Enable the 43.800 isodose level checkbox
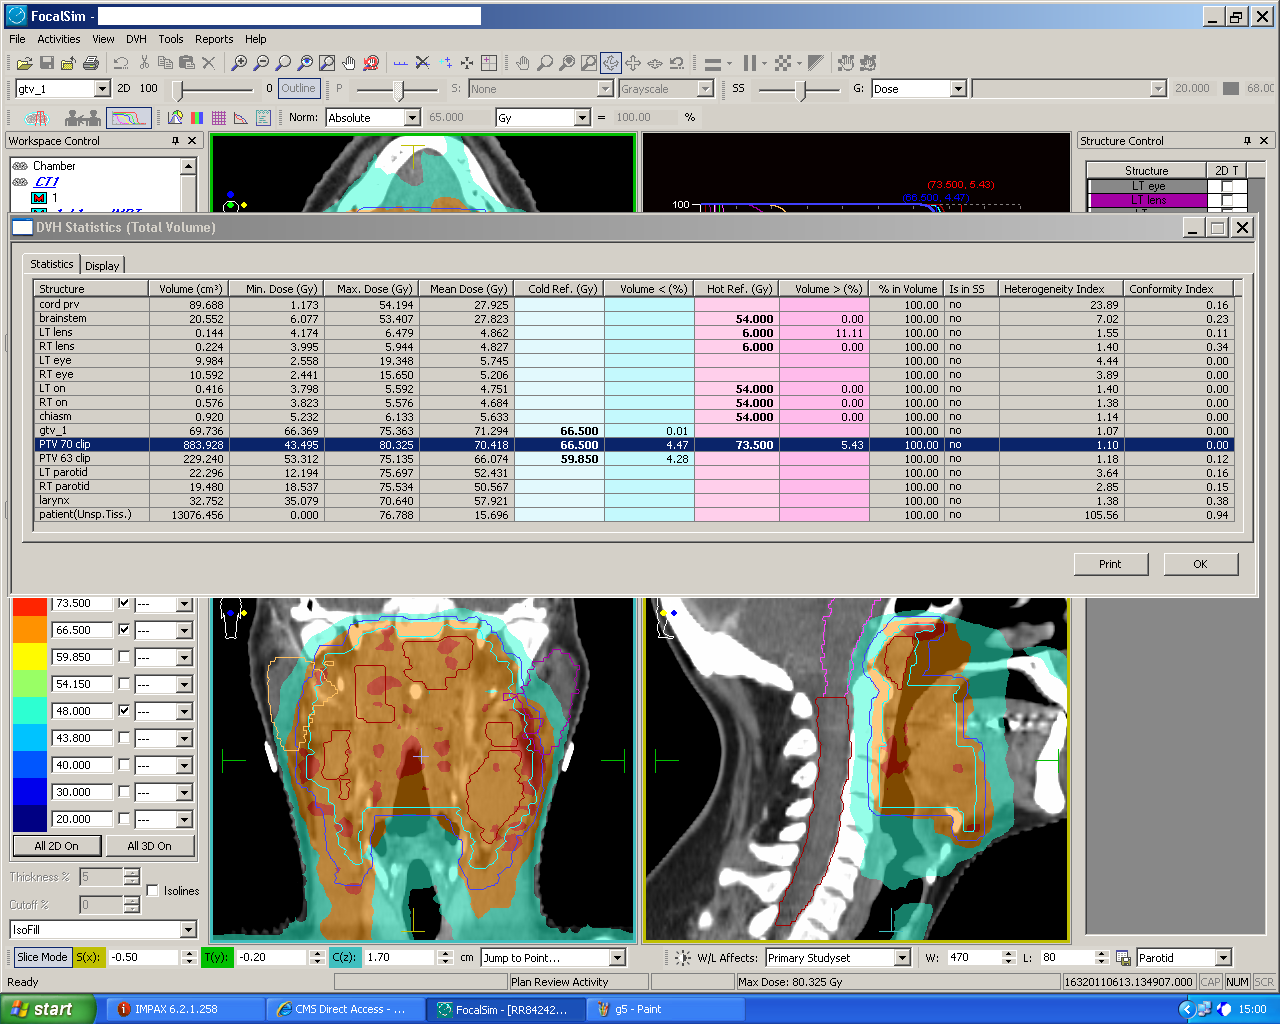 click(124, 738)
